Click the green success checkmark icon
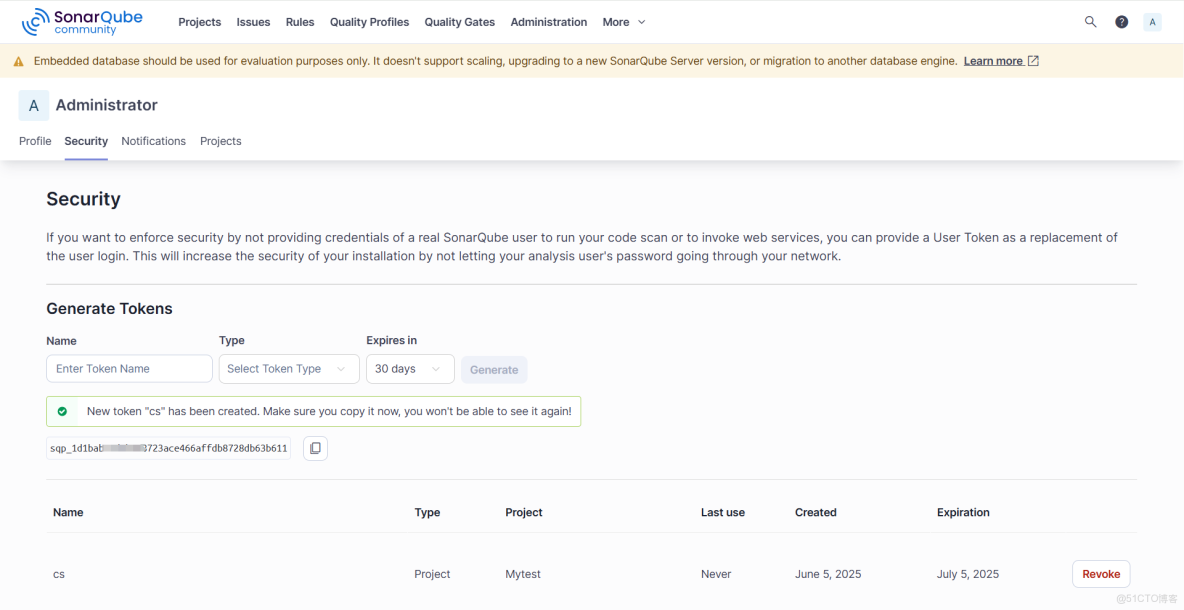Image resolution: width=1184 pixels, height=610 pixels. point(63,411)
